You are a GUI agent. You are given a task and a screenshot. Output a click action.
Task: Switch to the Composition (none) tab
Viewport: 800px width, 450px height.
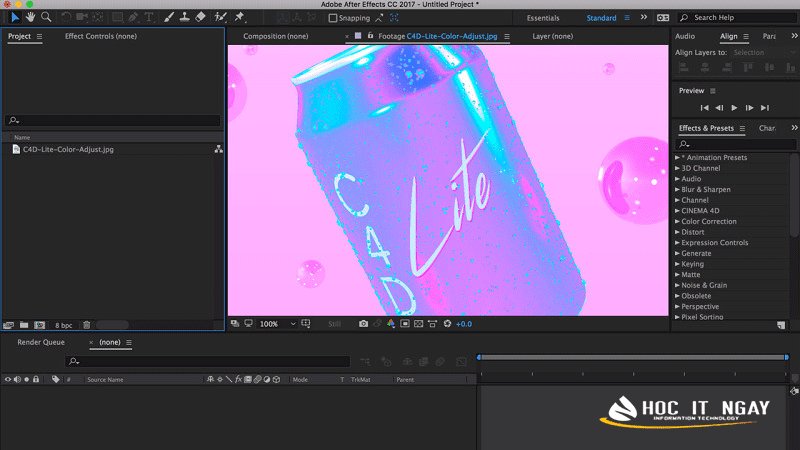coord(276,36)
